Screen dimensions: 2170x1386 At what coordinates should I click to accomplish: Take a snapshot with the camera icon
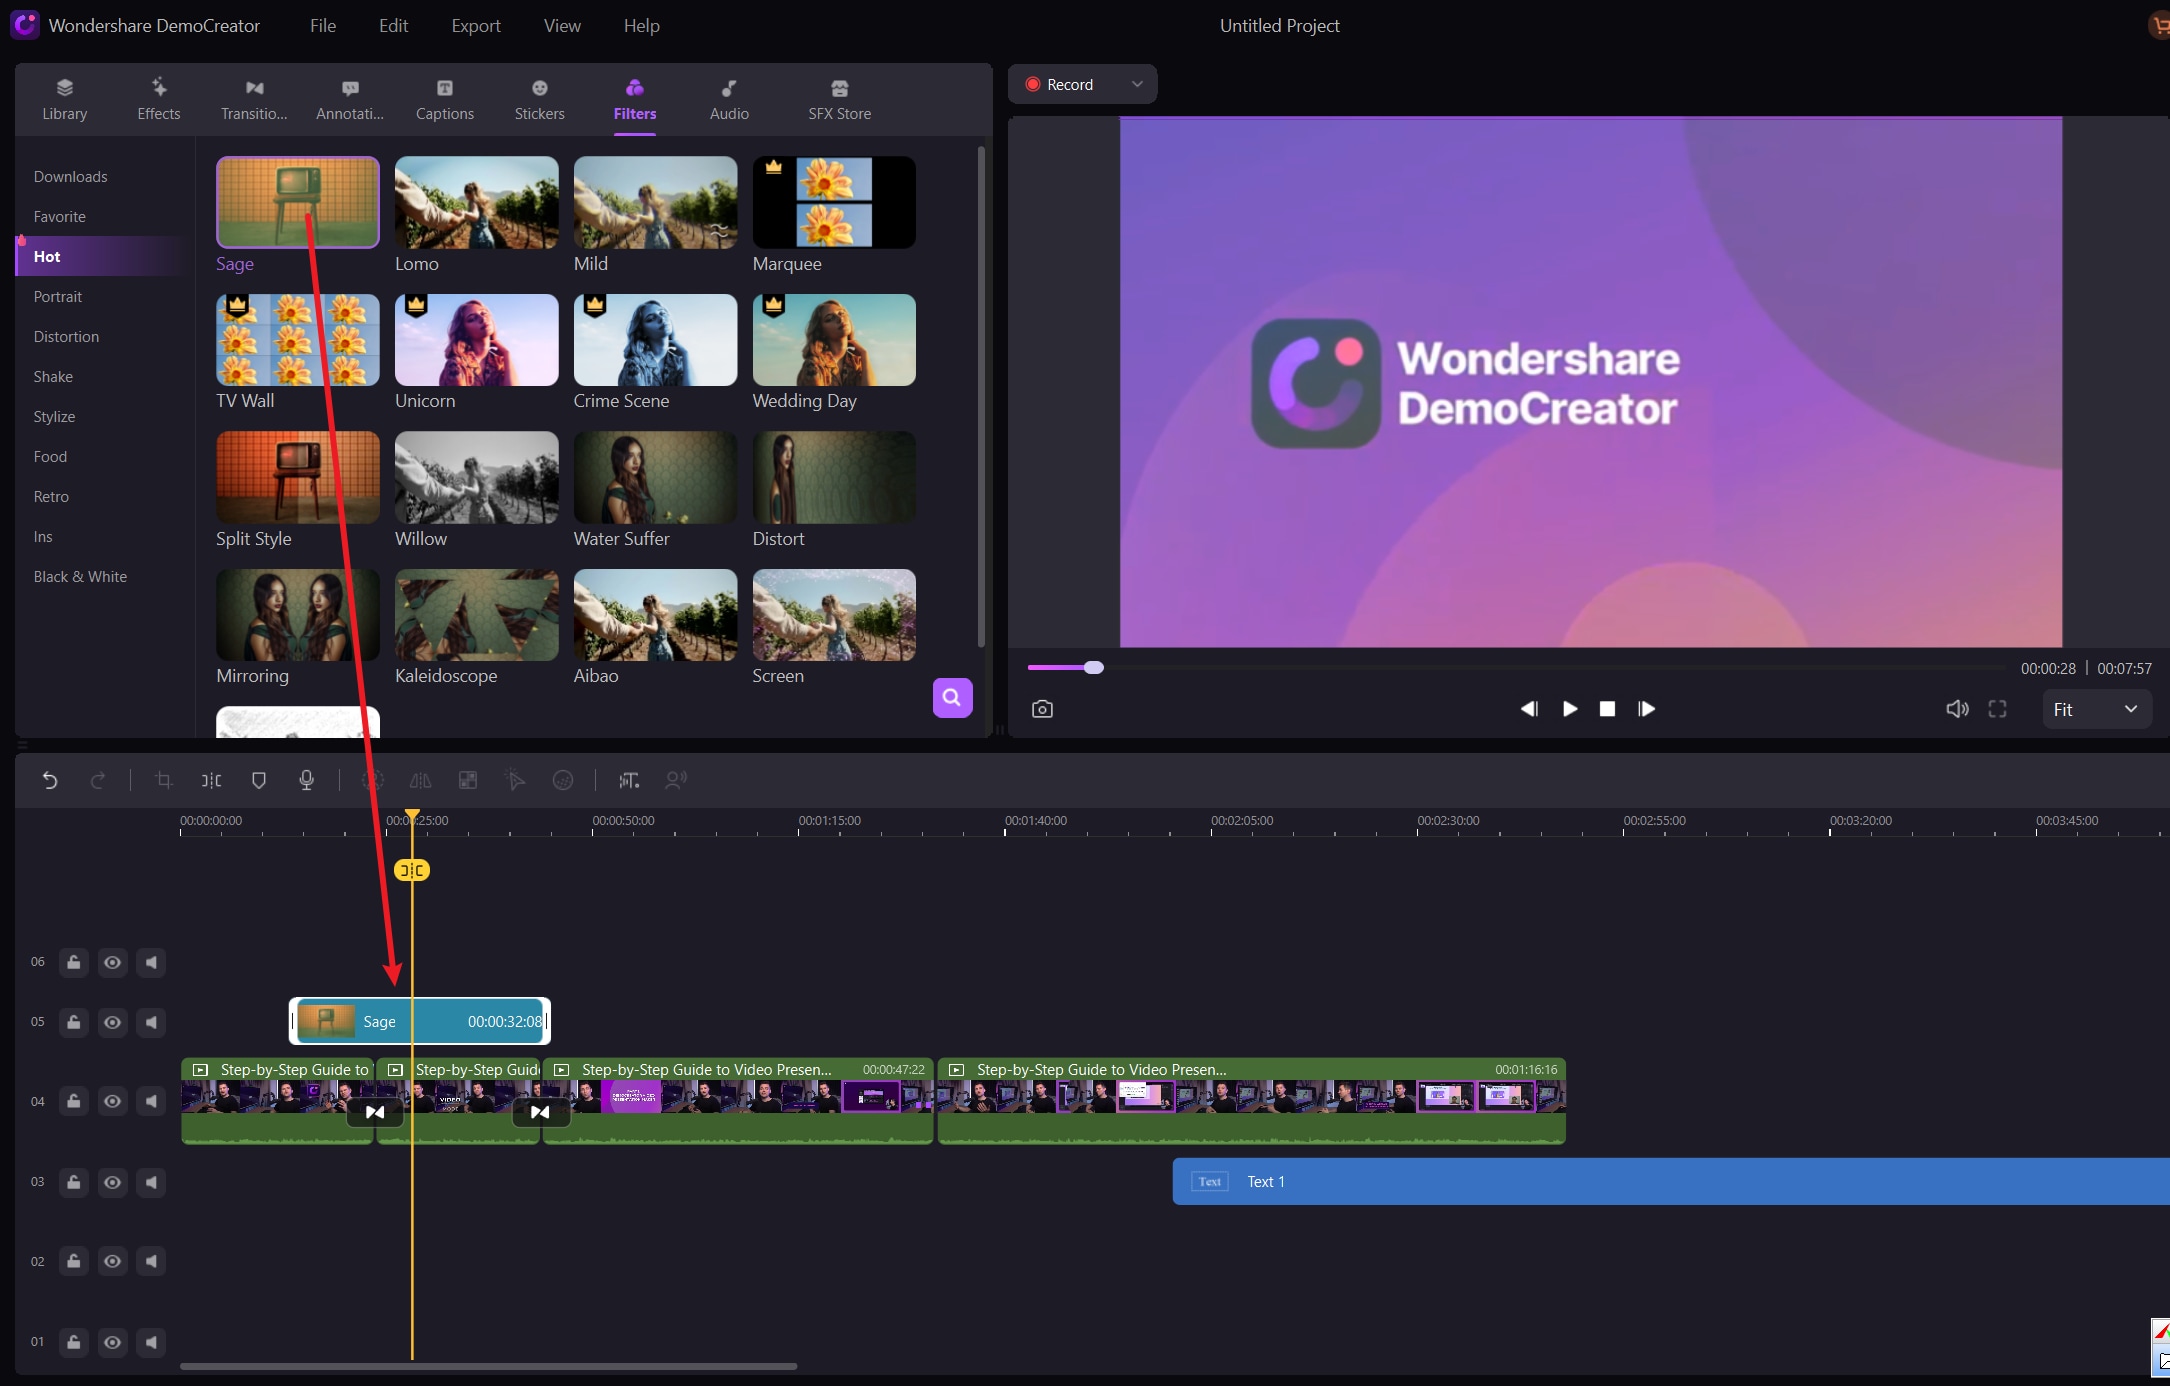tap(1042, 709)
